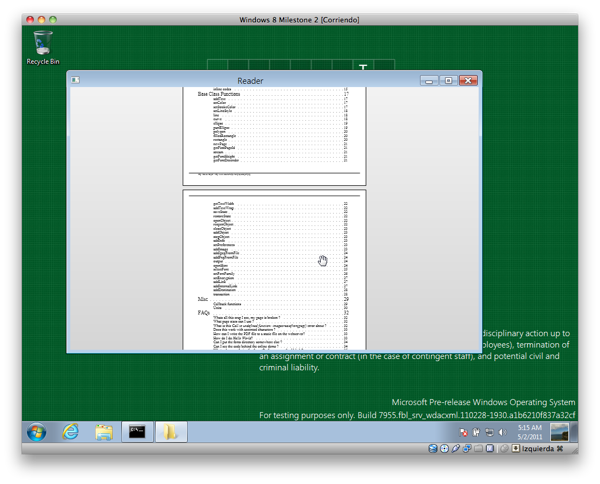Open Windows Explorer taskbar icon
Screen dimensions: 600x484
tap(104, 432)
